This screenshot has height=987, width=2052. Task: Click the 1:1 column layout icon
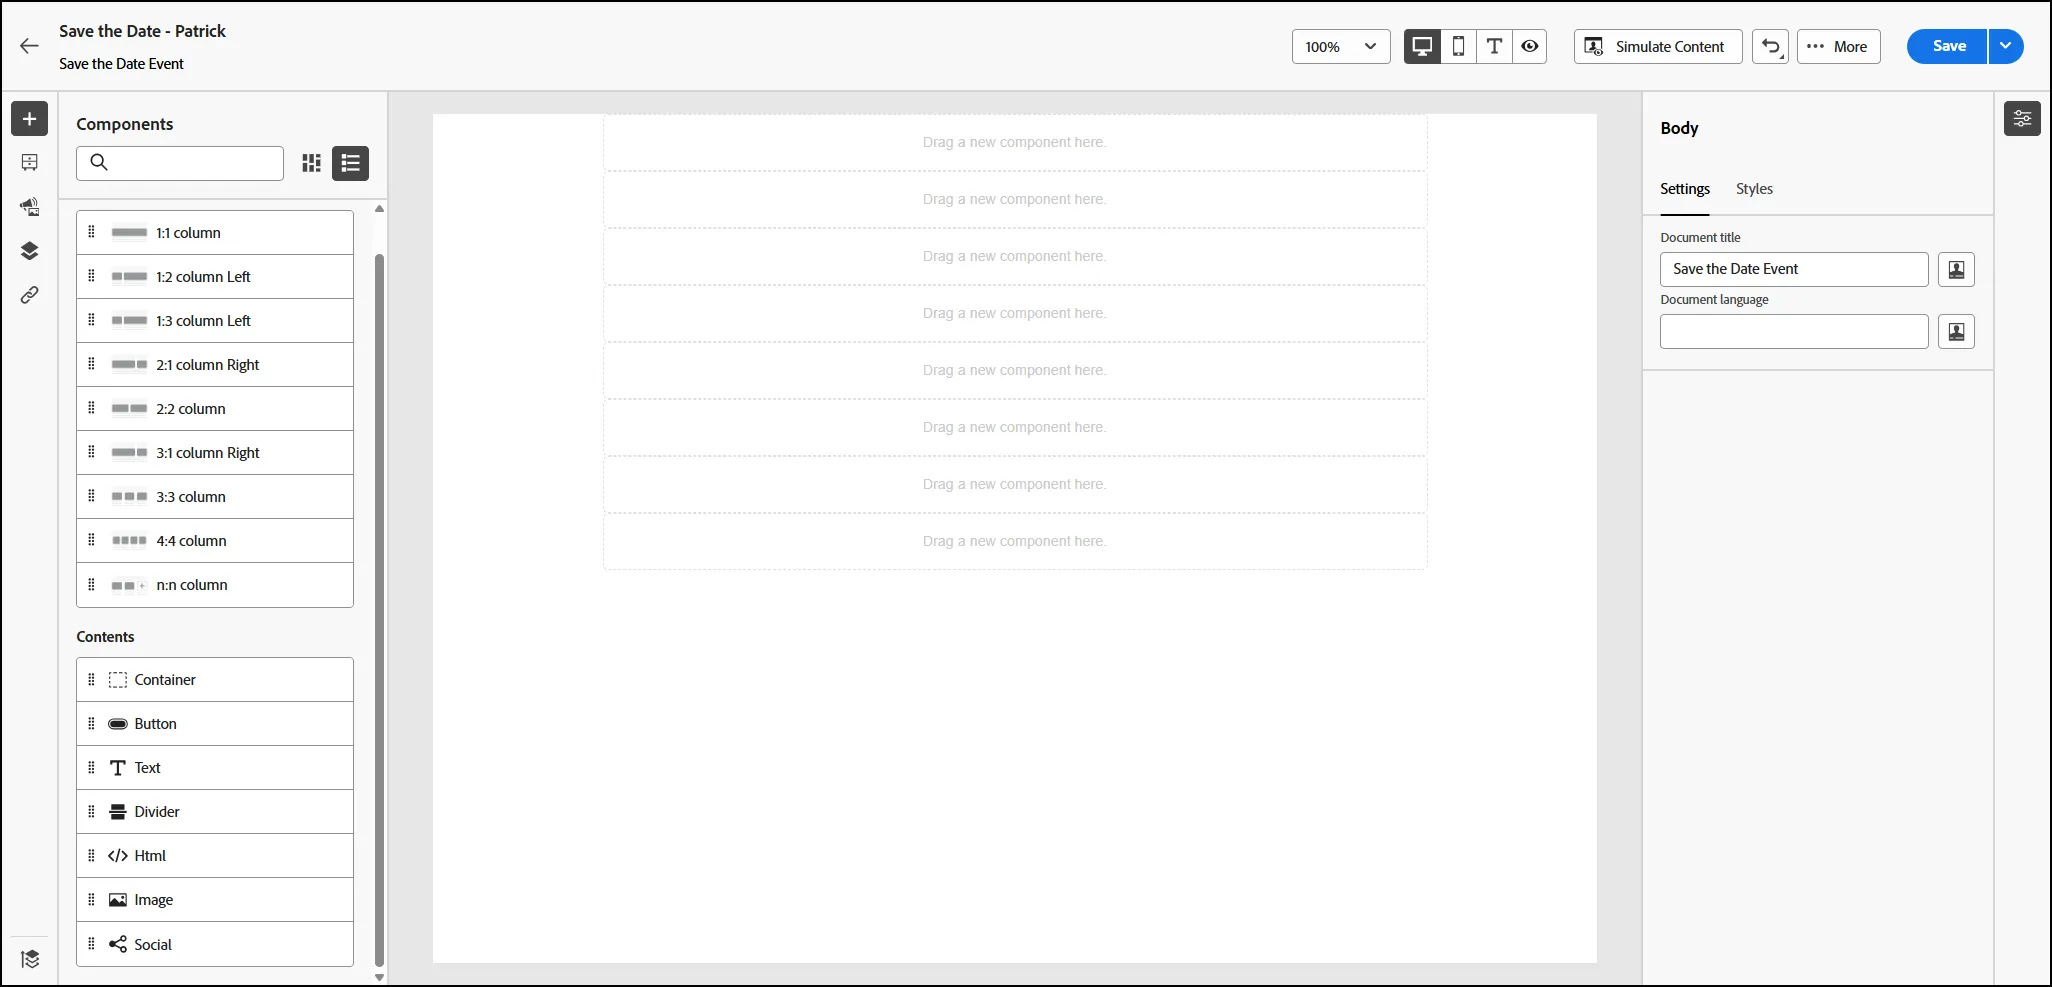click(129, 233)
